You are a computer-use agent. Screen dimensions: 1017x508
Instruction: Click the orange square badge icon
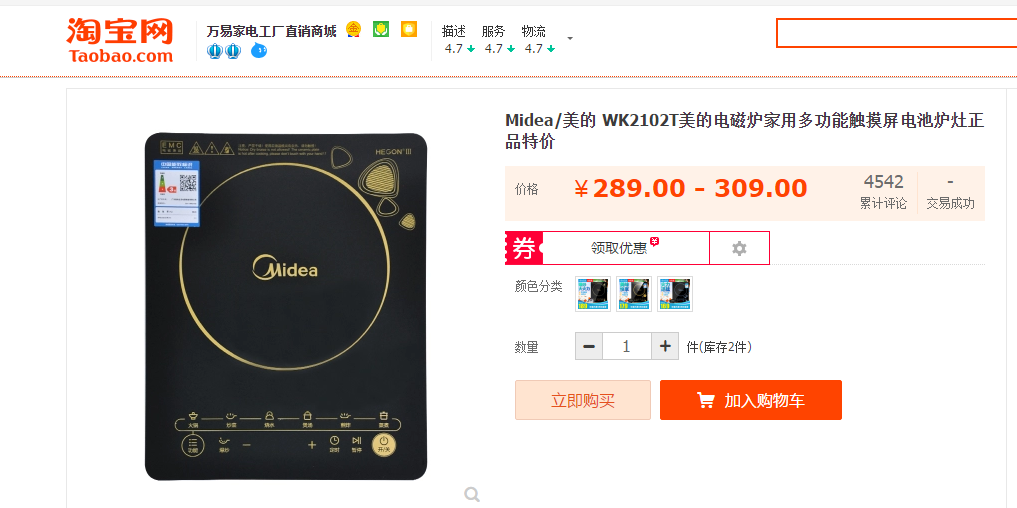point(409,29)
